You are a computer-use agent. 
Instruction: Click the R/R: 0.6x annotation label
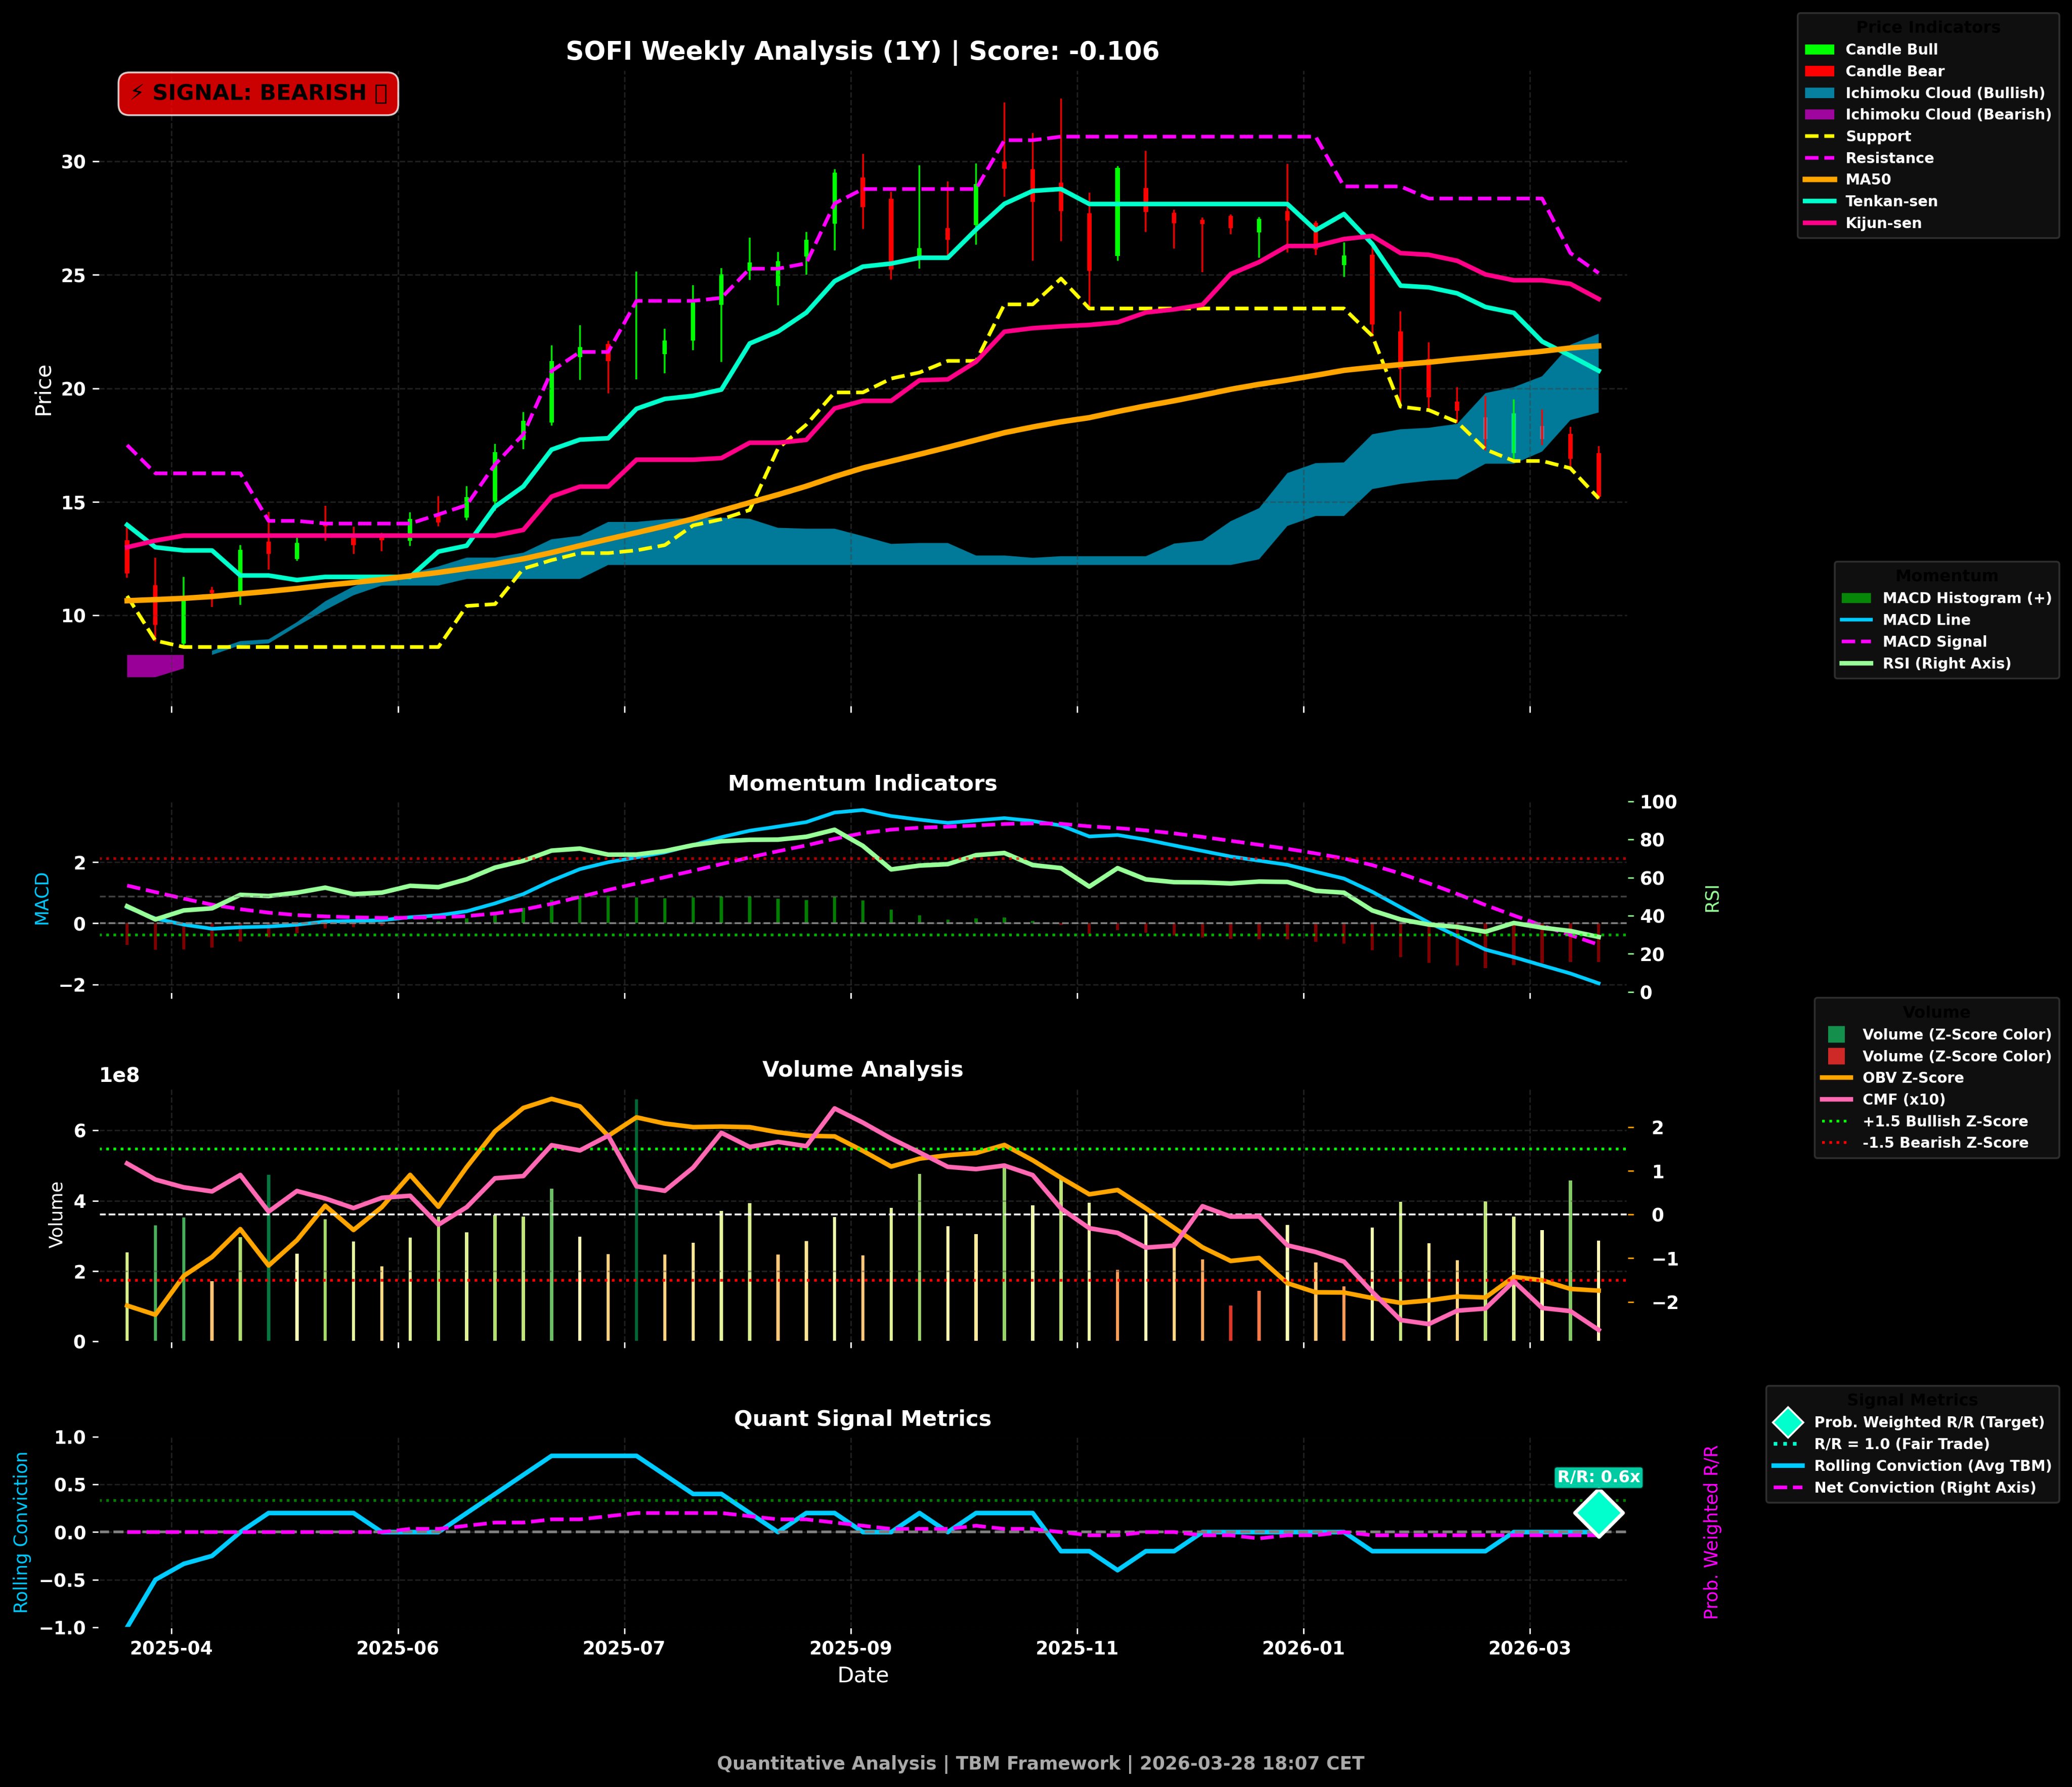(x=1598, y=1477)
